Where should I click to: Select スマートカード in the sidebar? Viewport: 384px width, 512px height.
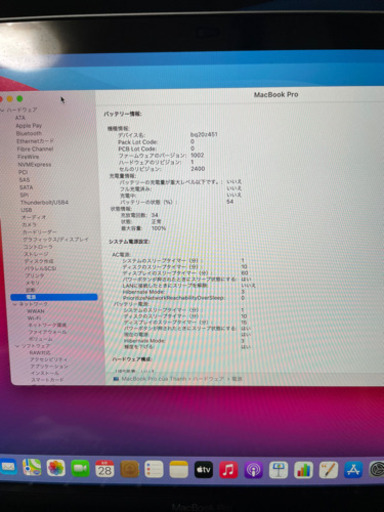tap(47, 380)
